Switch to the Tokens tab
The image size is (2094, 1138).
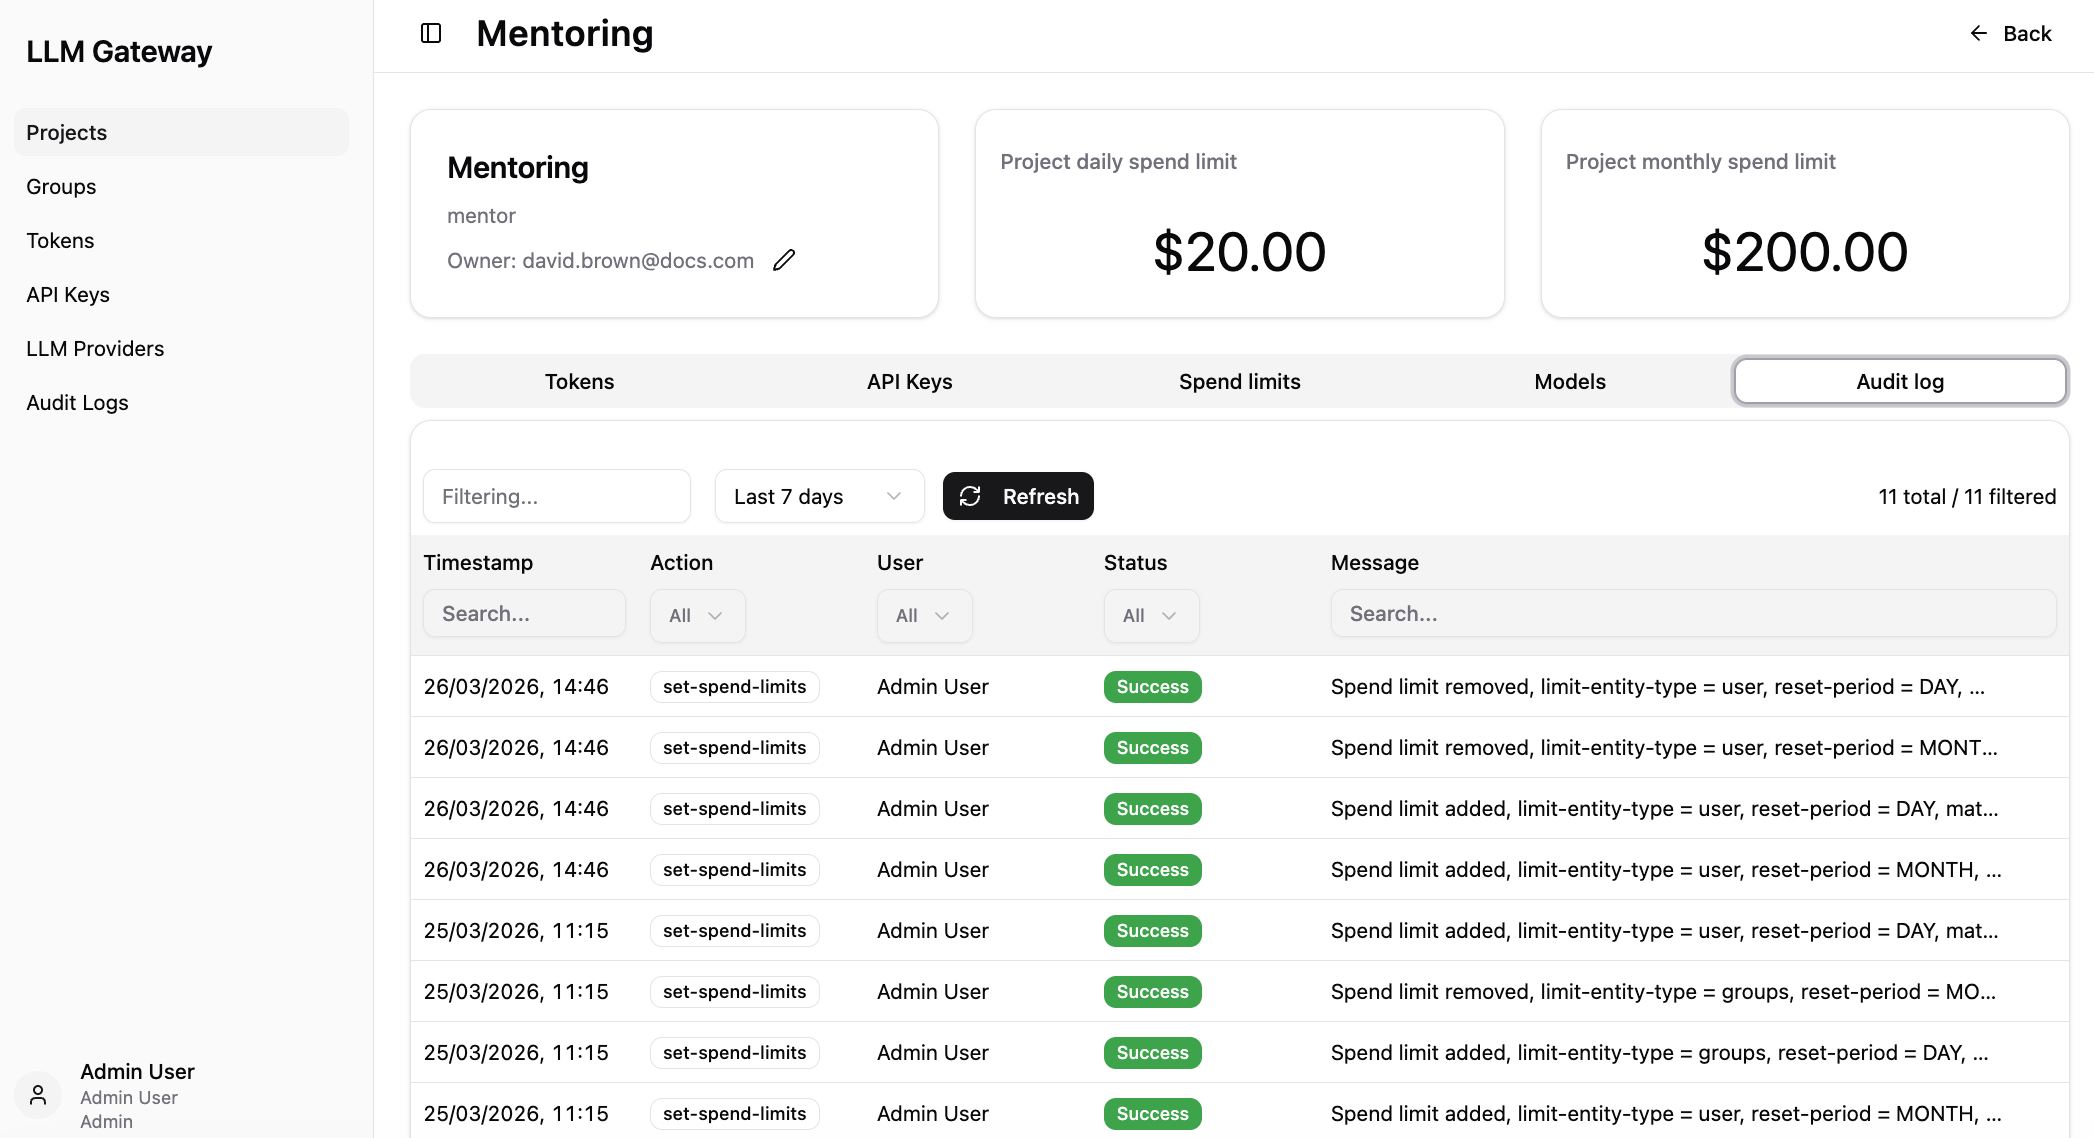(x=579, y=381)
